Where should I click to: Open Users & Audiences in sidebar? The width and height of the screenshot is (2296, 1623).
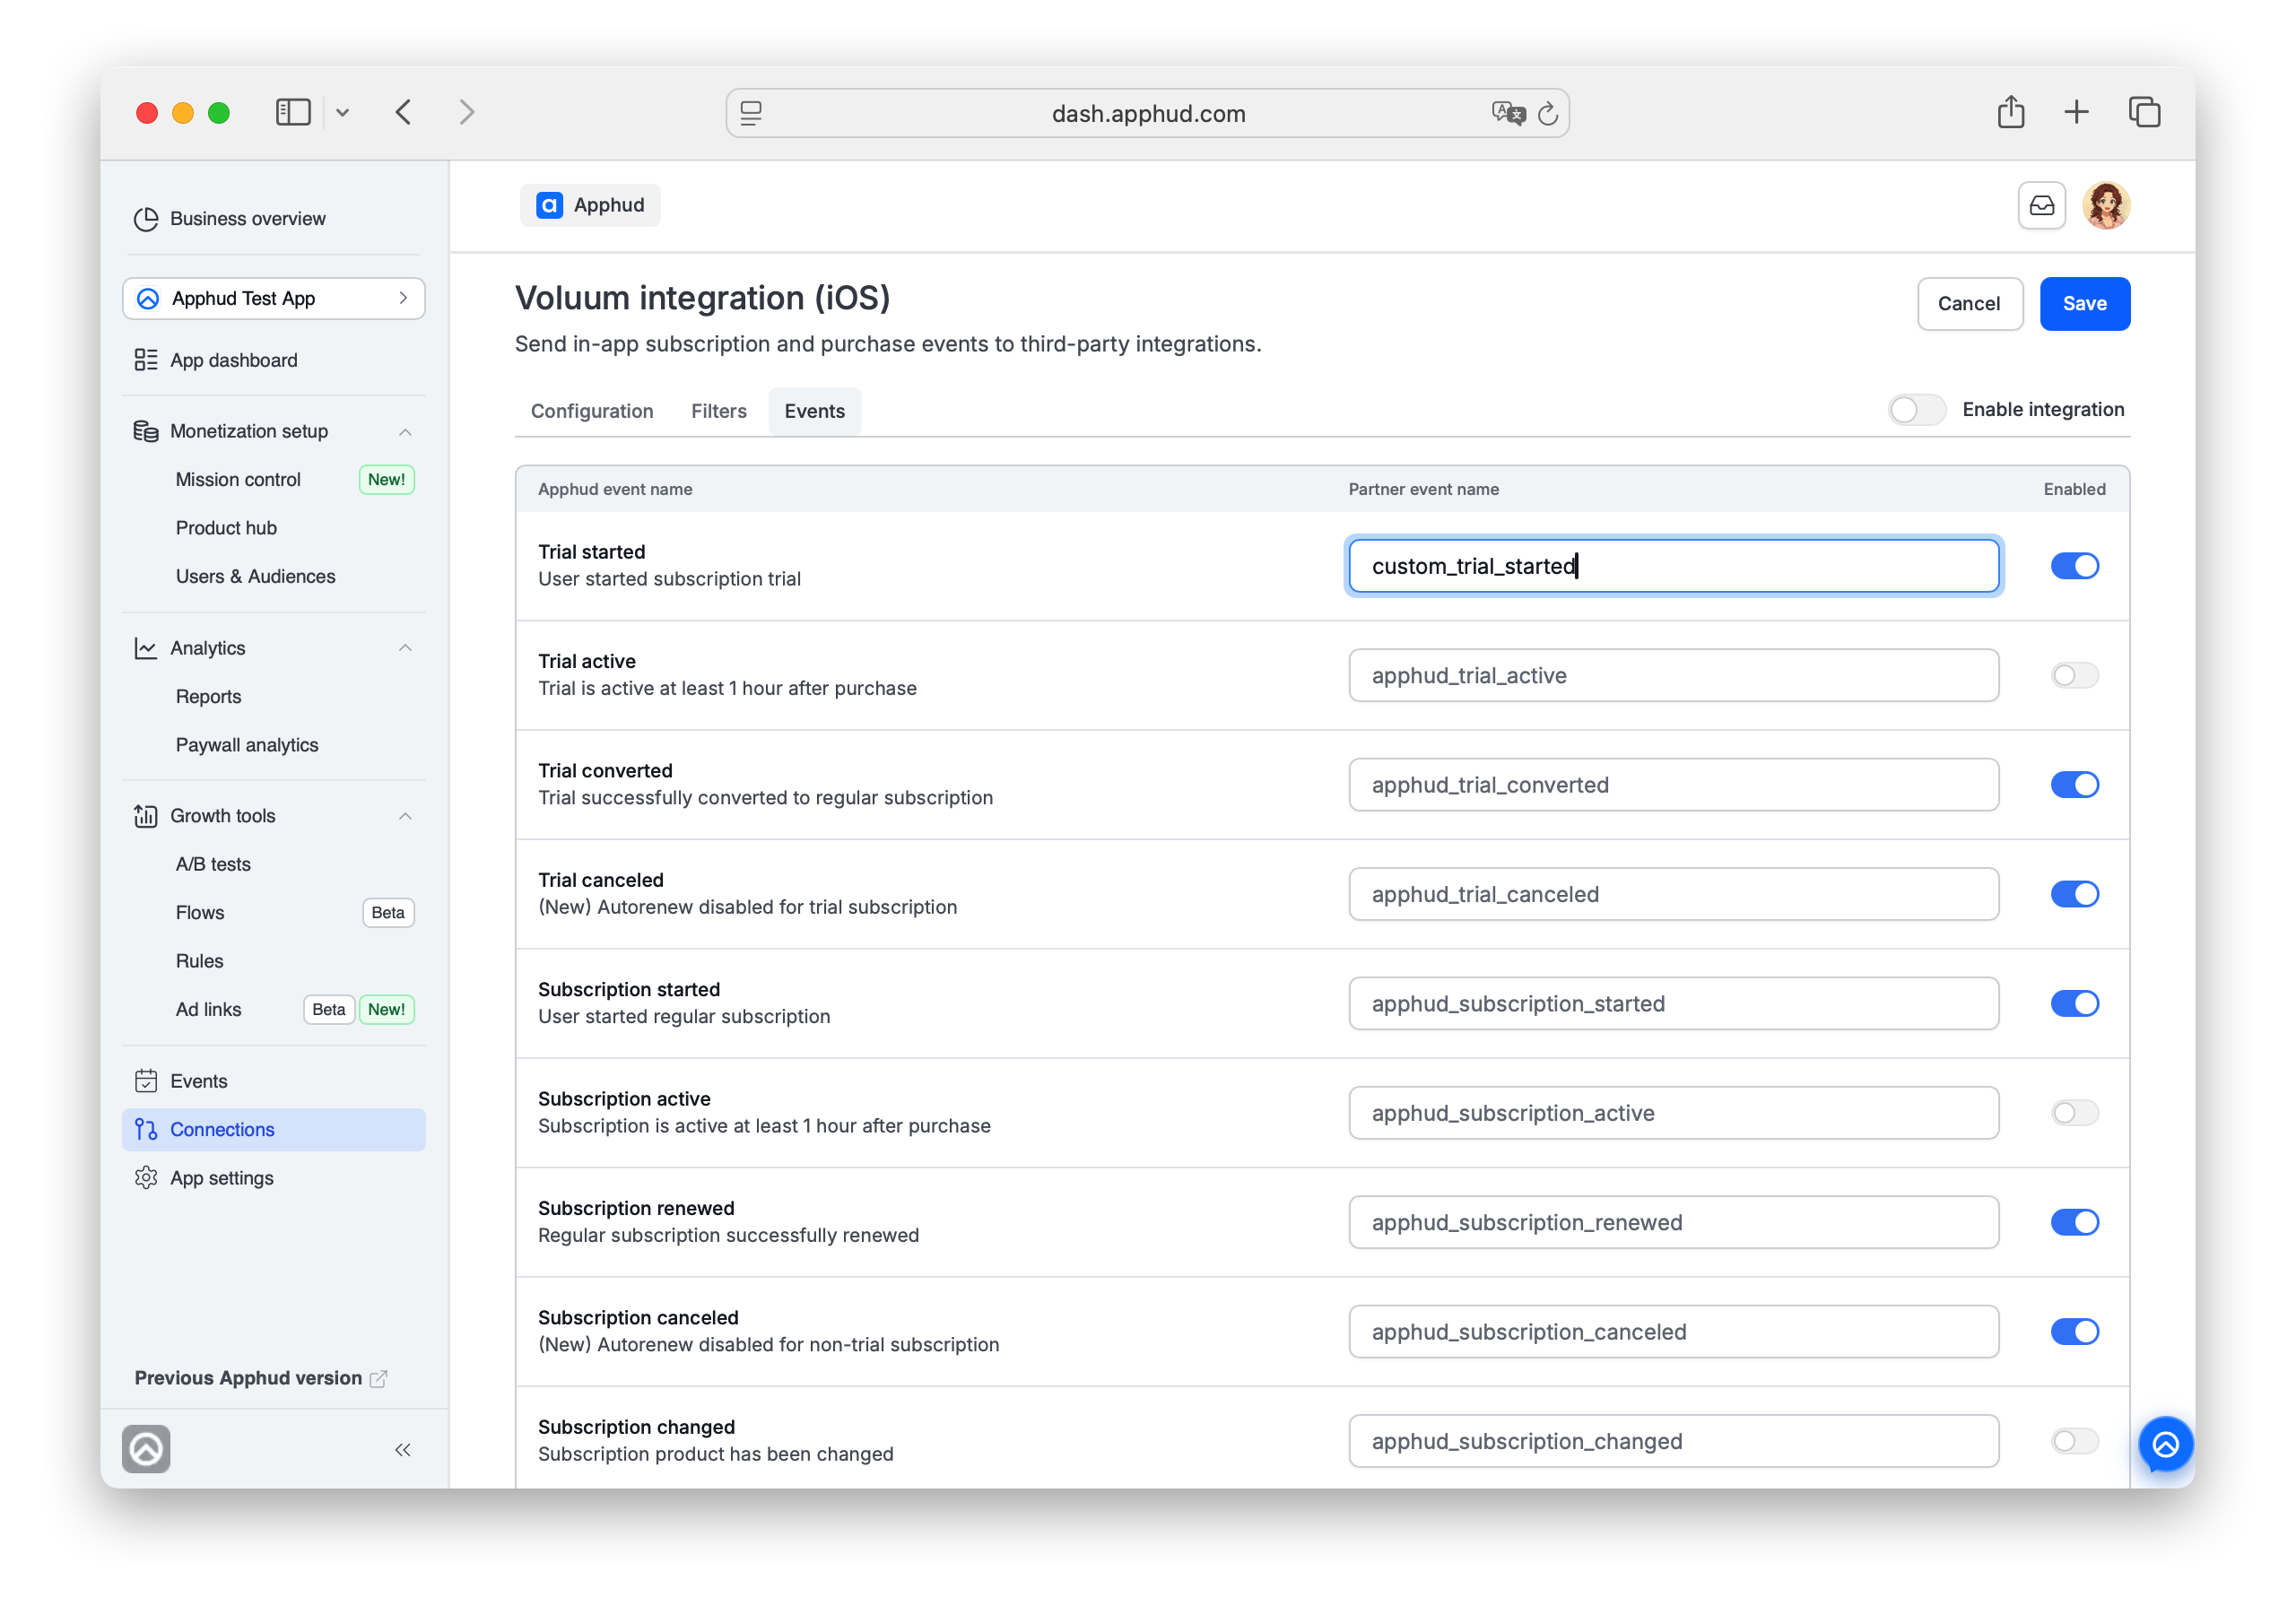[256, 577]
